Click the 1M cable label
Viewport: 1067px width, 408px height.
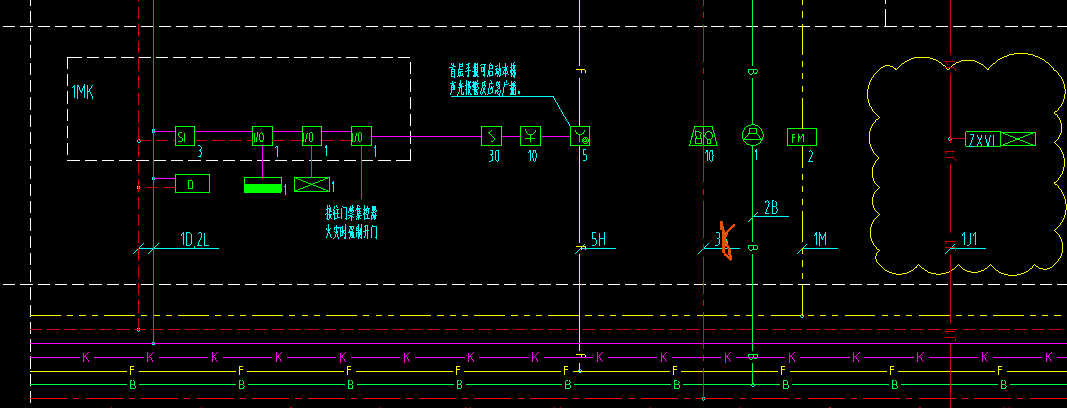820,239
